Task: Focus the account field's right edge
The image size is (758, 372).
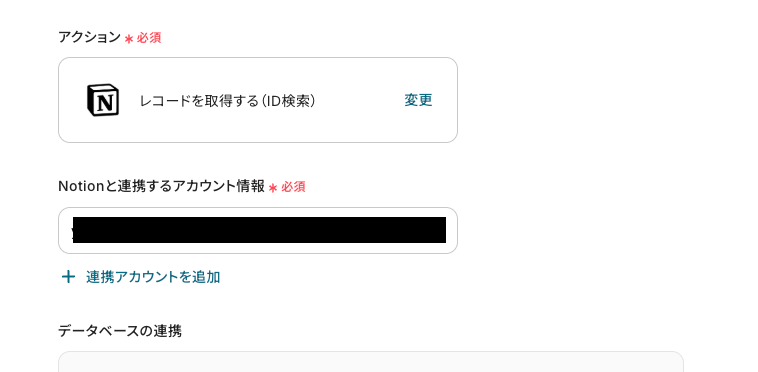Action: click(x=452, y=230)
